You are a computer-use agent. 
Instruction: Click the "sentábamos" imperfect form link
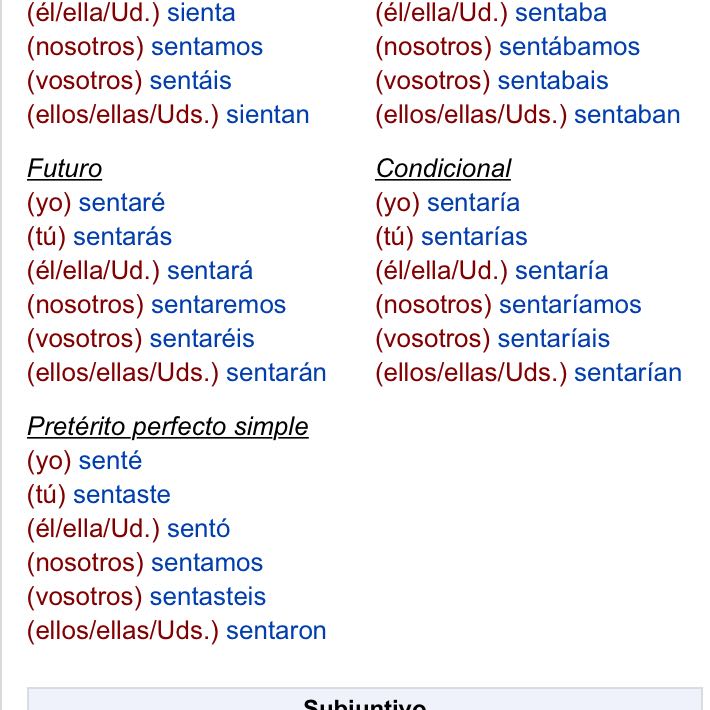[569, 47]
